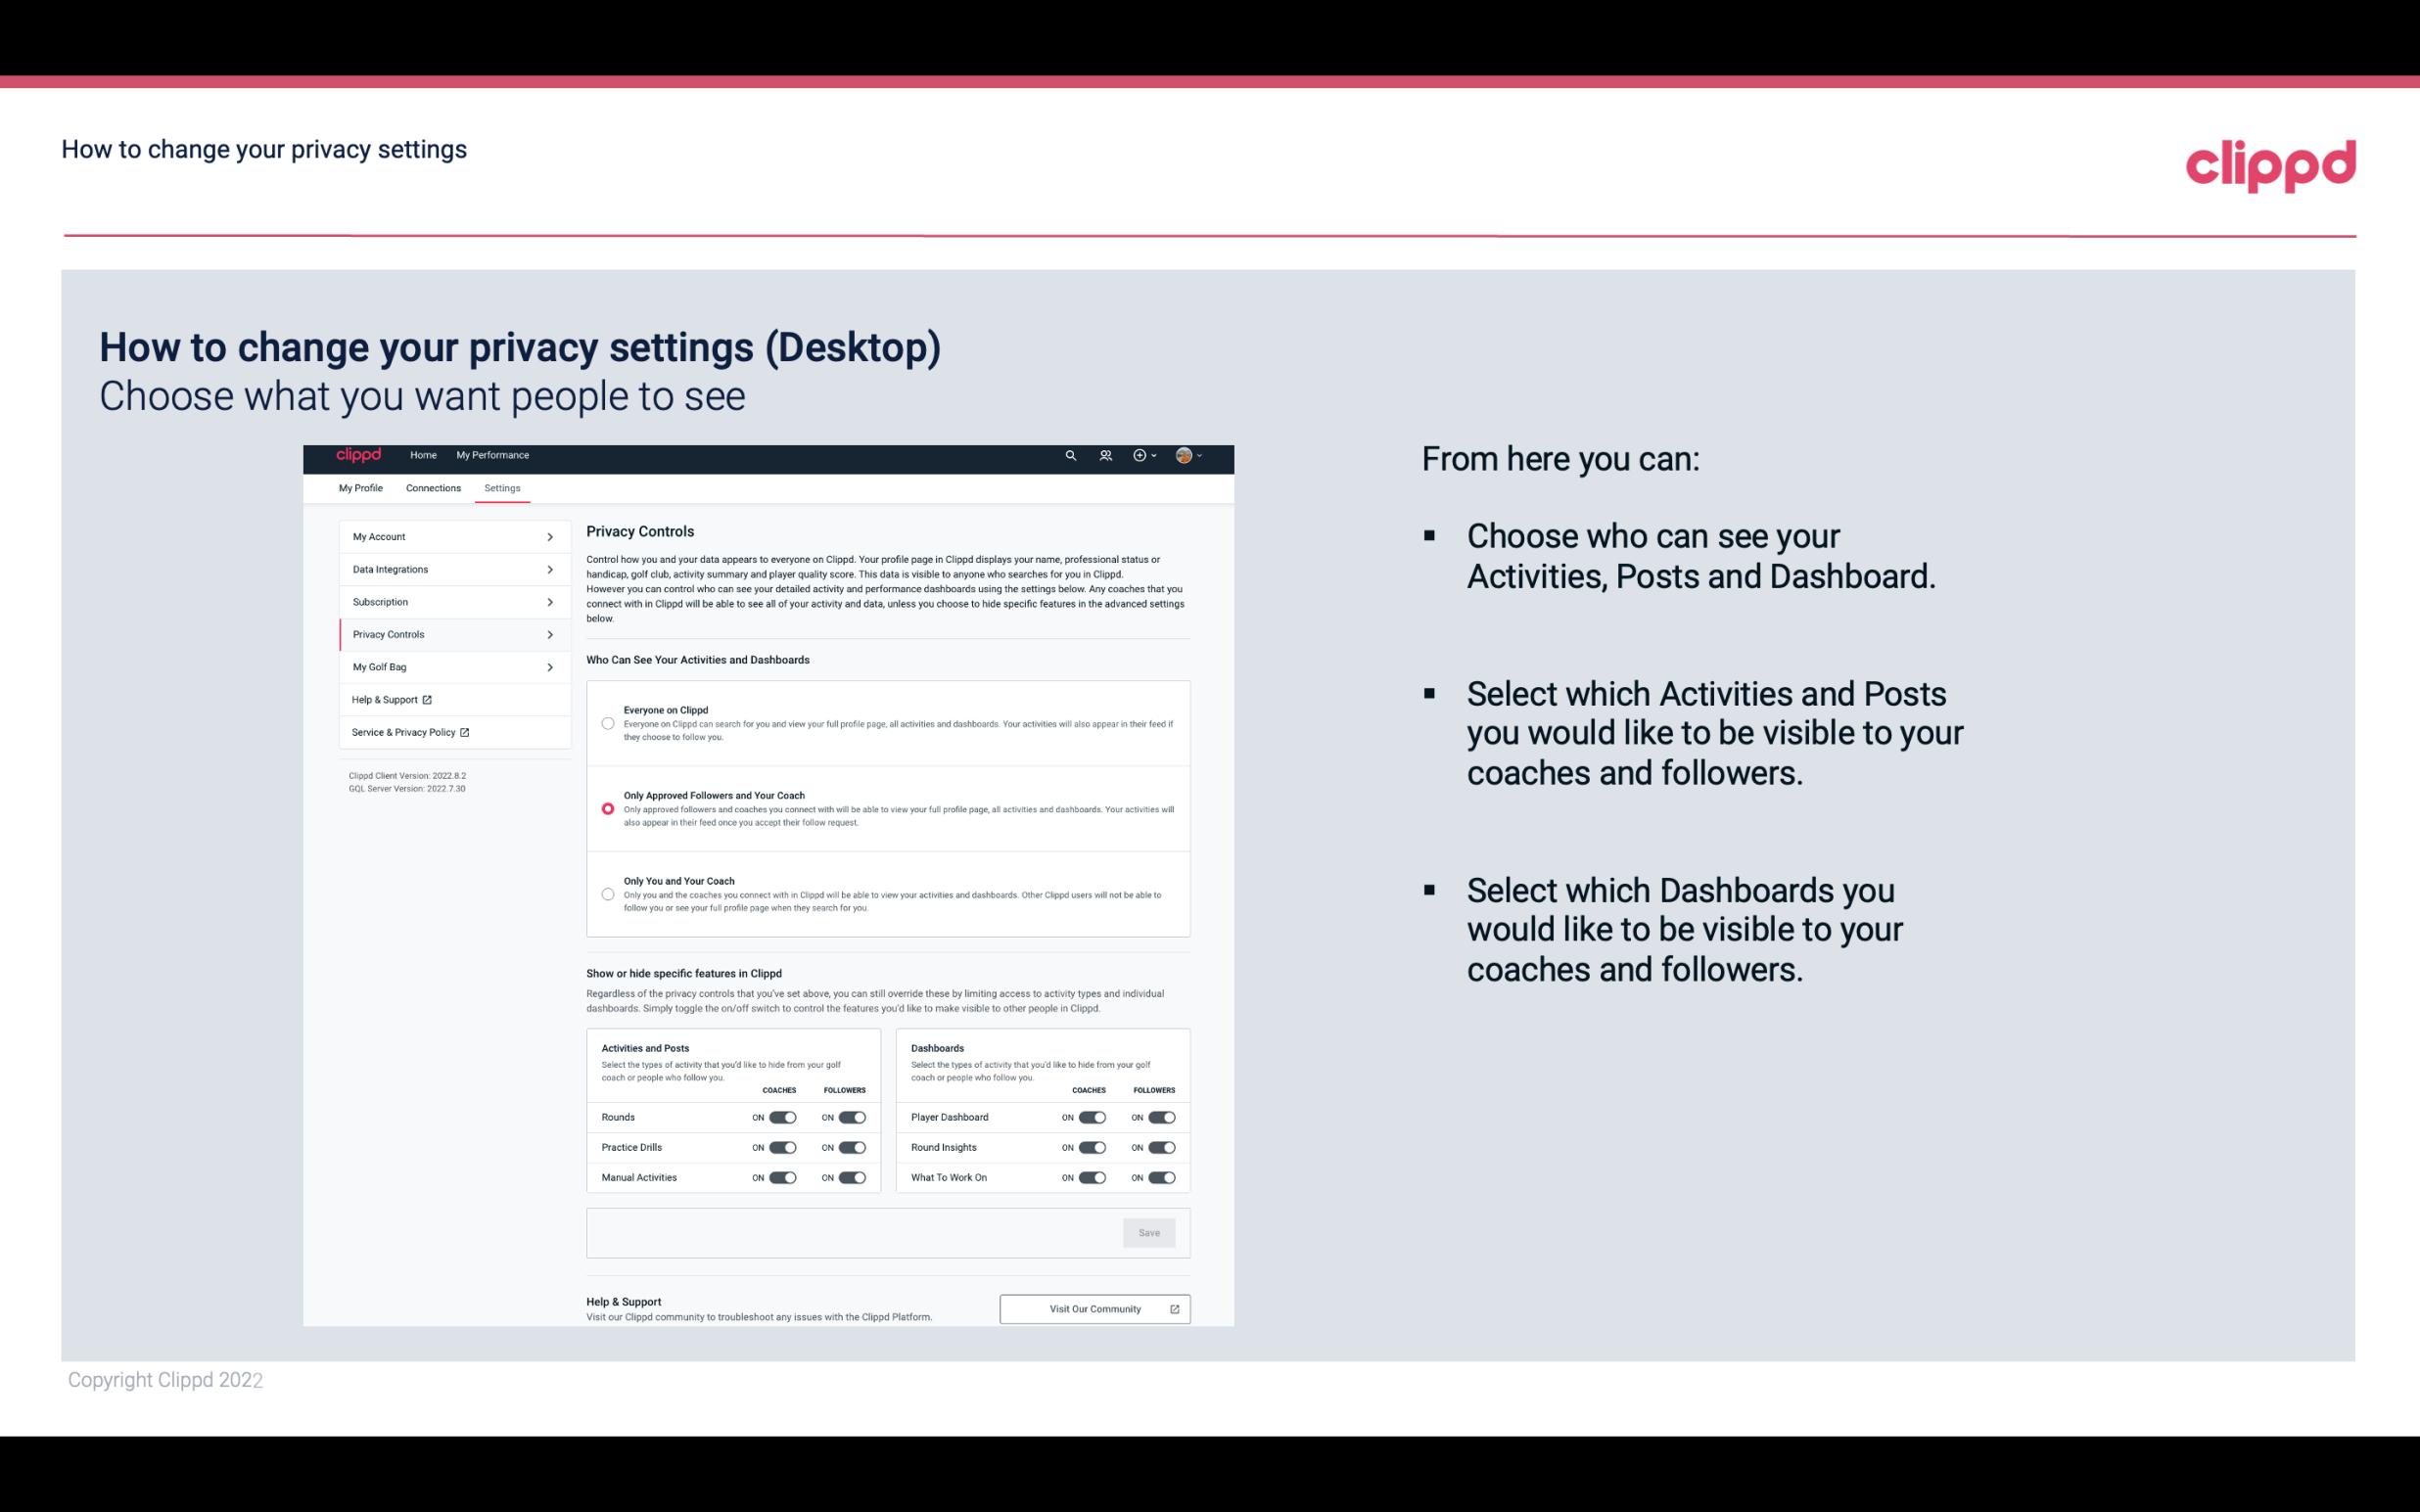Toggle Rounds visibility for Followers off
The width and height of the screenshot is (2420, 1512).
coord(852,1117)
